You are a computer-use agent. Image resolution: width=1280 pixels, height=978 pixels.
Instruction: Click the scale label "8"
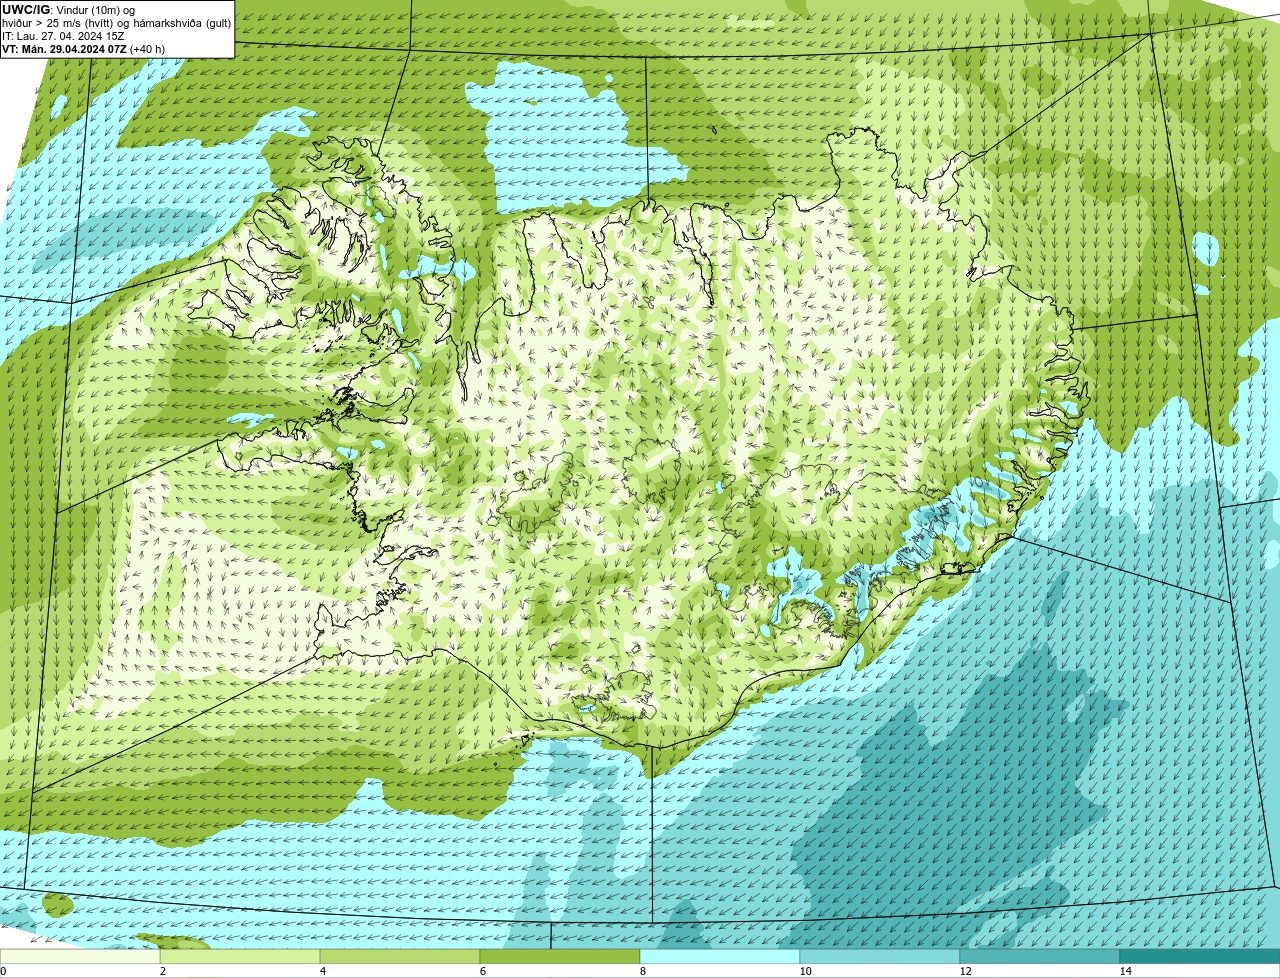click(x=642, y=971)
